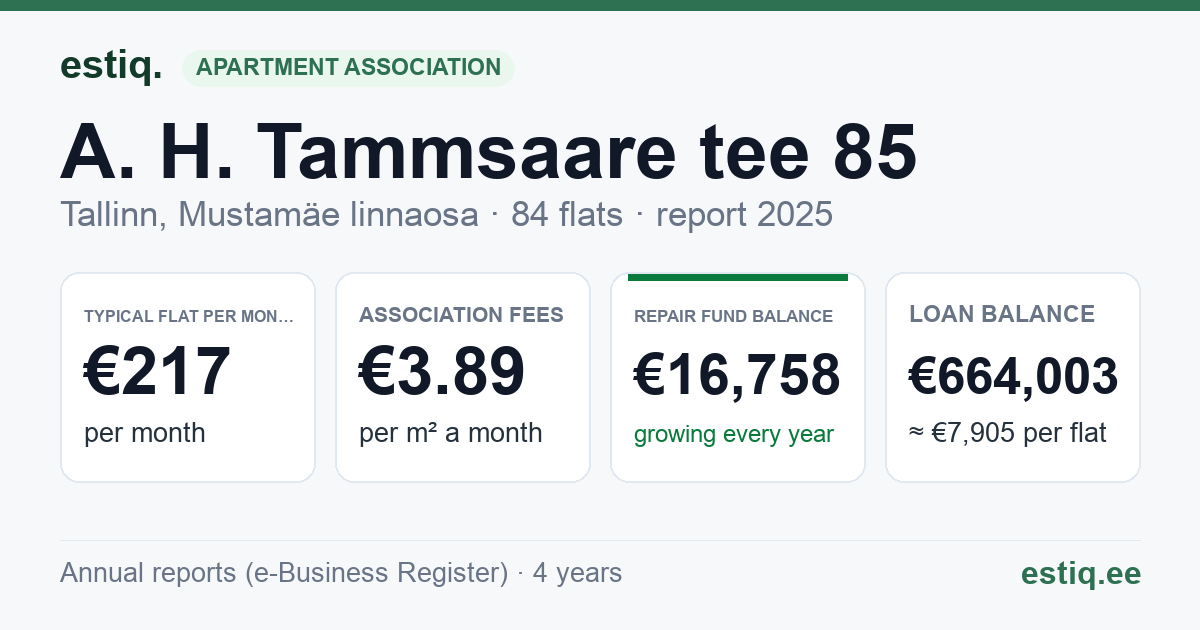Open the Repair Fund Balance card
The height and width of the screenshot is (630, 1200).
(x=738, y=377)
